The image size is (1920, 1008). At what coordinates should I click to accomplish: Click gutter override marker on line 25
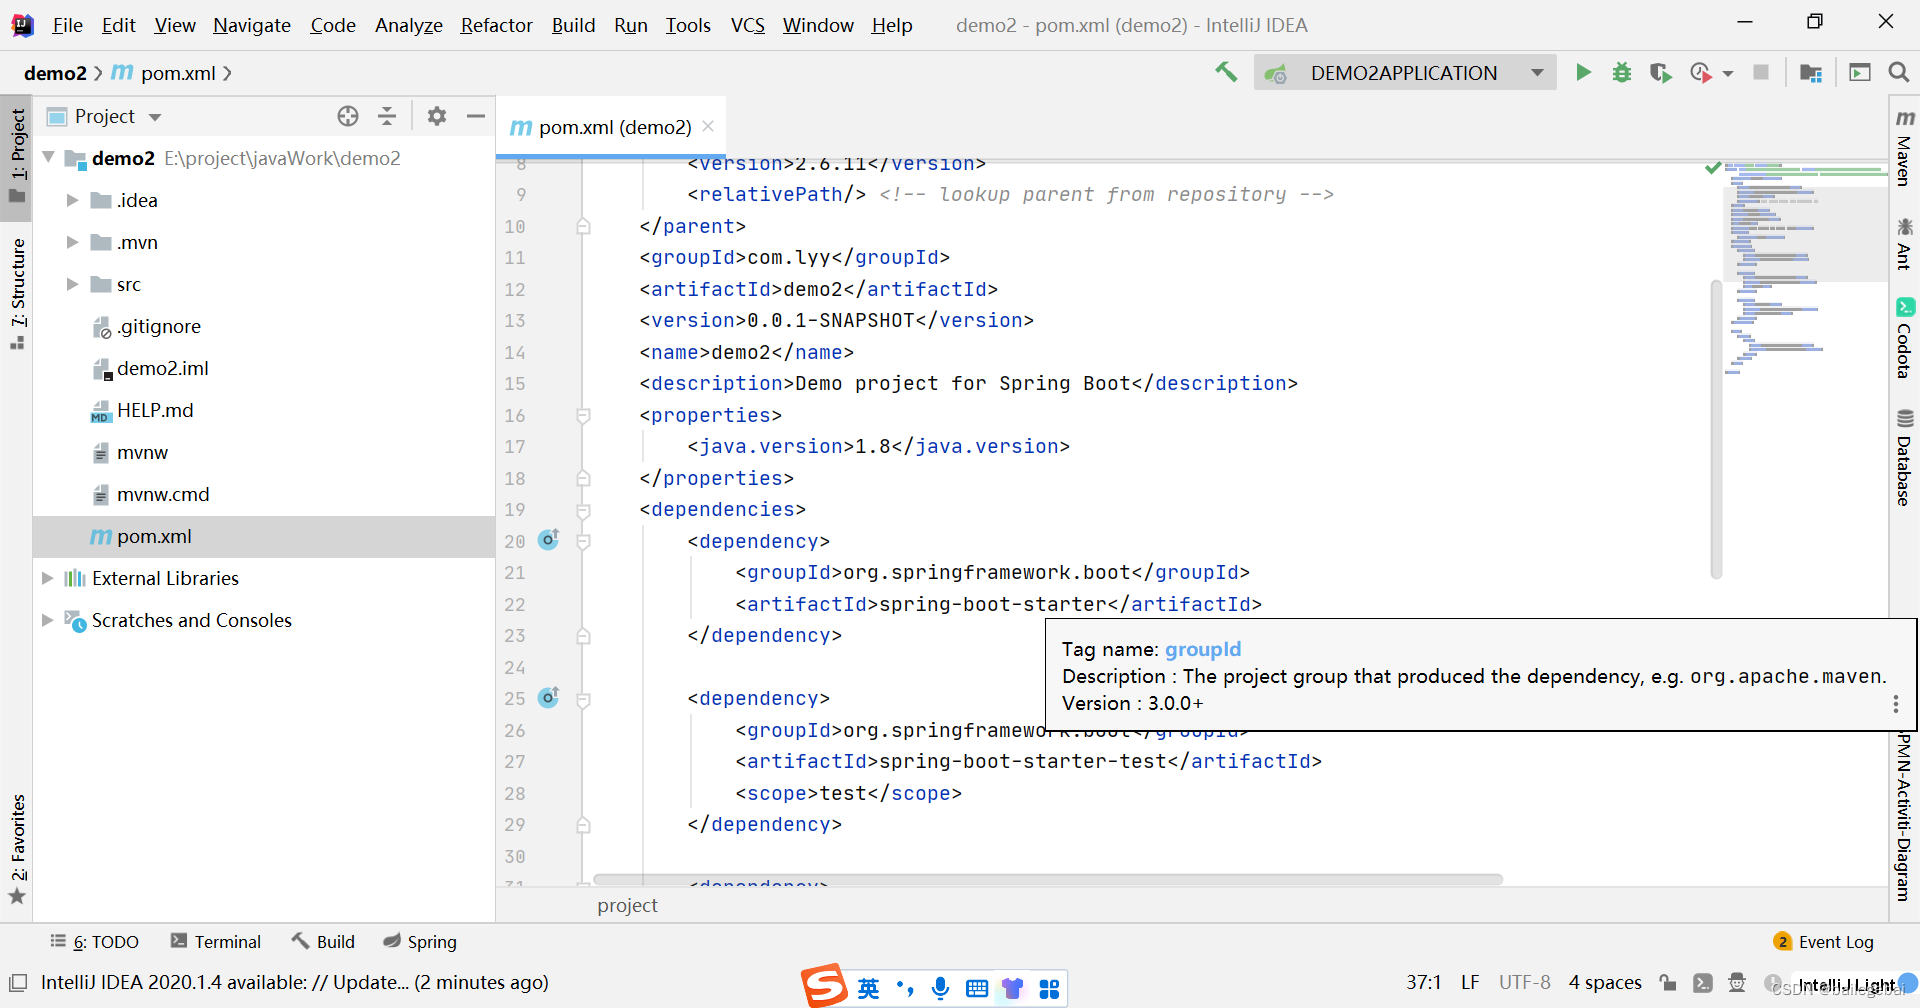549,697
